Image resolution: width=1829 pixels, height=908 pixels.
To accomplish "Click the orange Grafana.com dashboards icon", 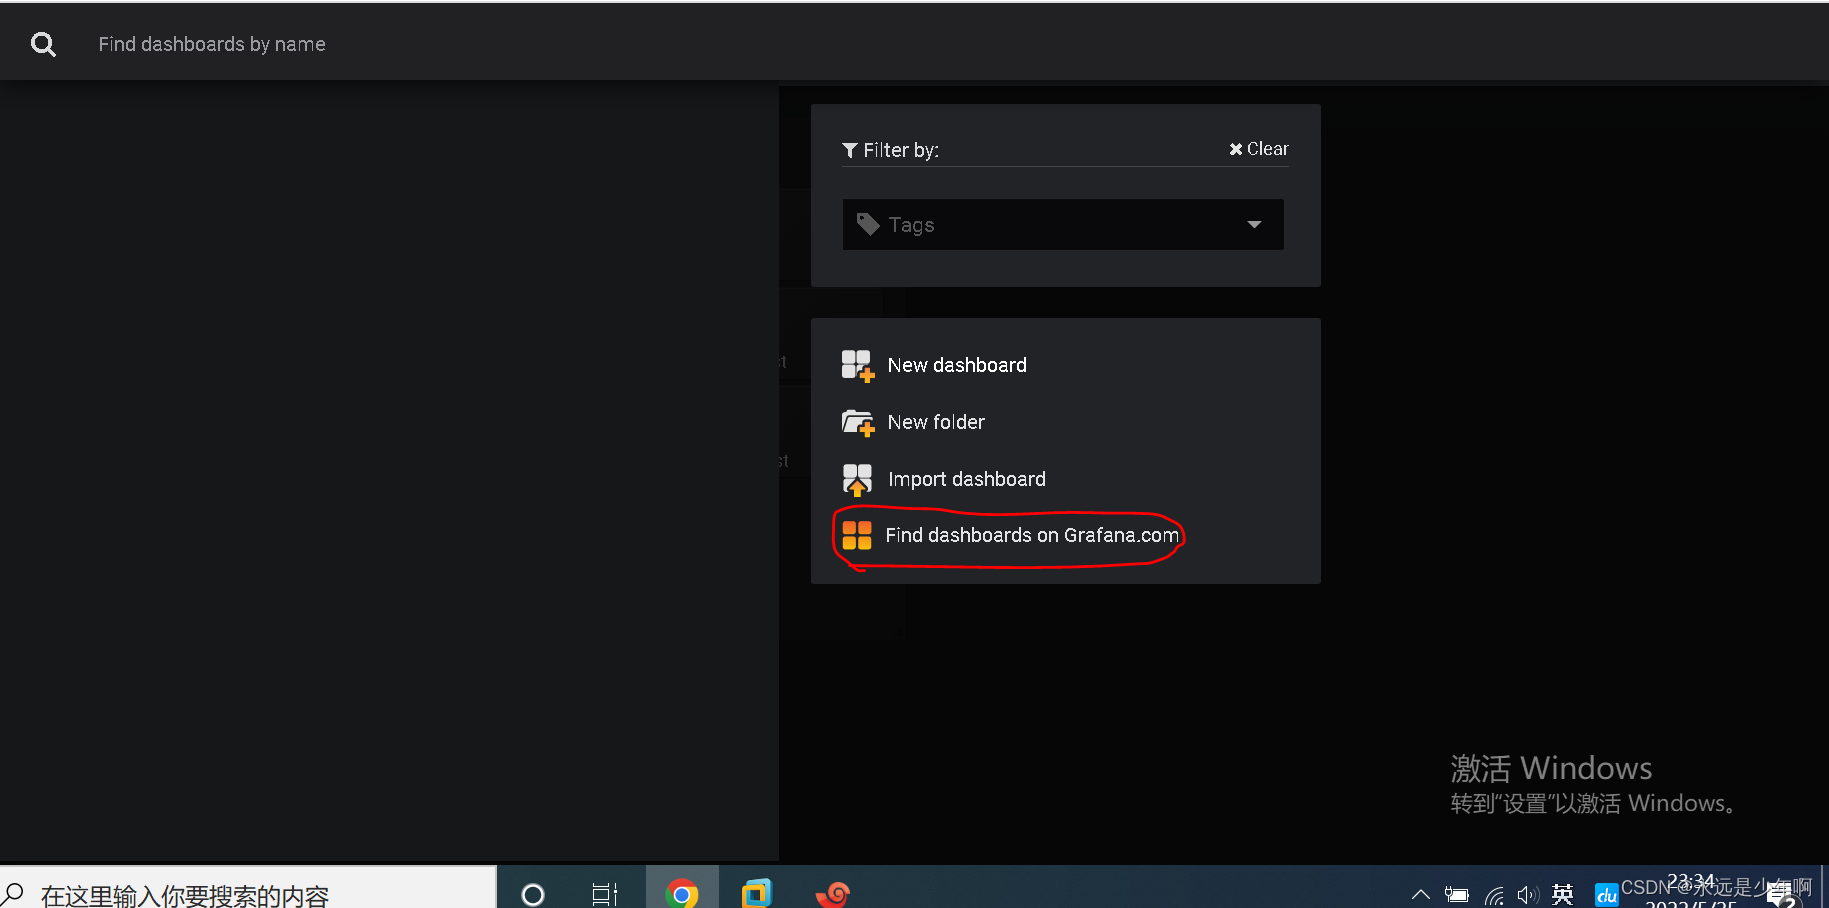I will [857, 536].
